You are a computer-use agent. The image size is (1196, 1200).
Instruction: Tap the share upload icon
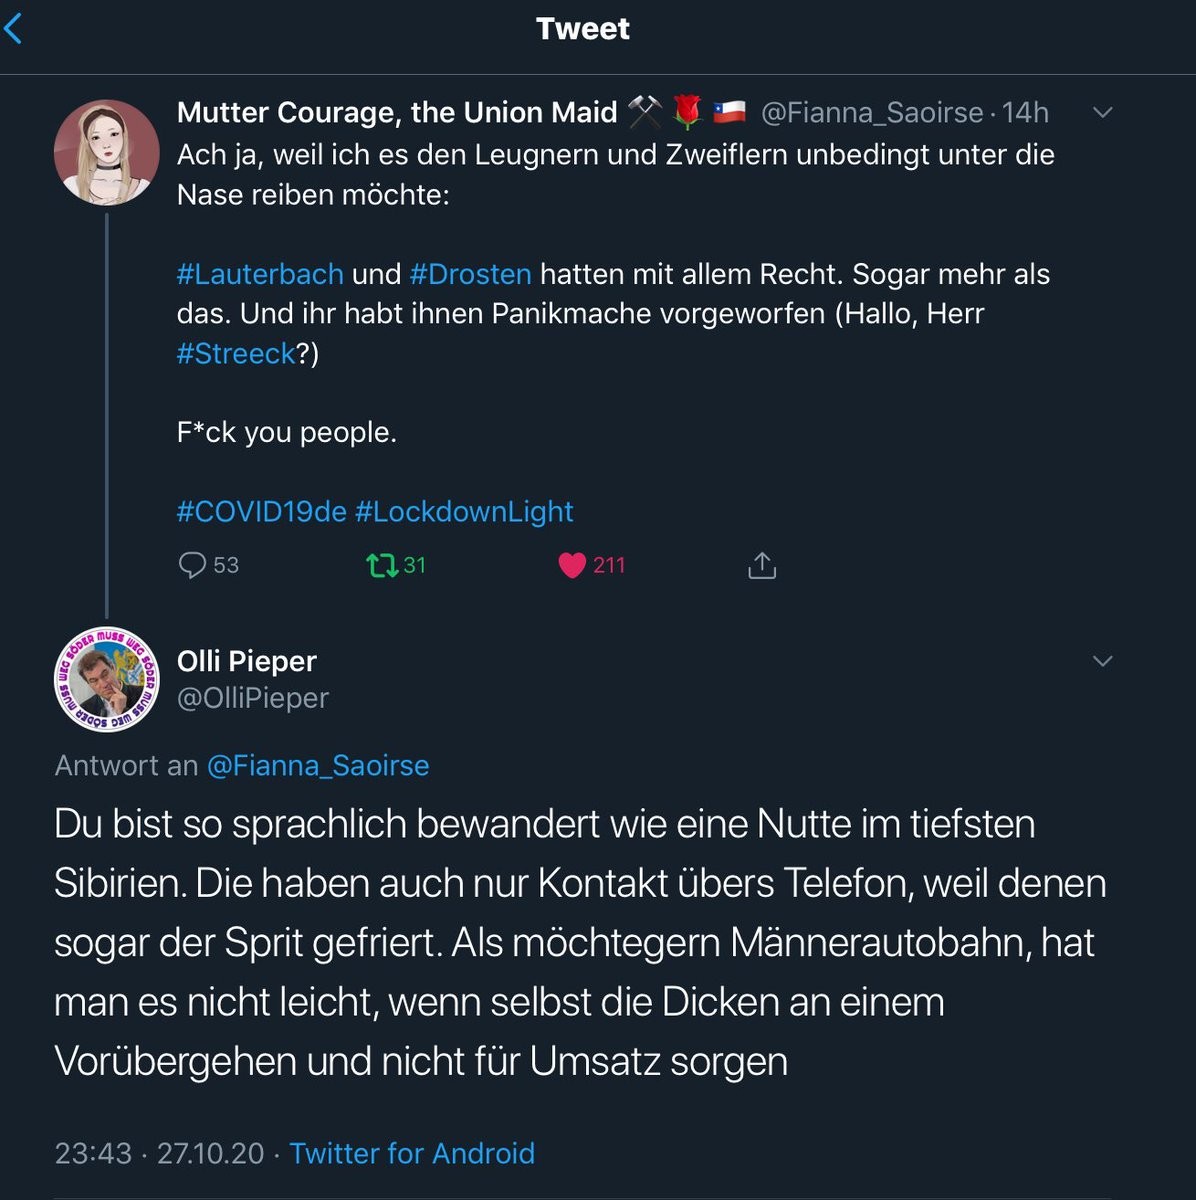click(x=762, y=565)
